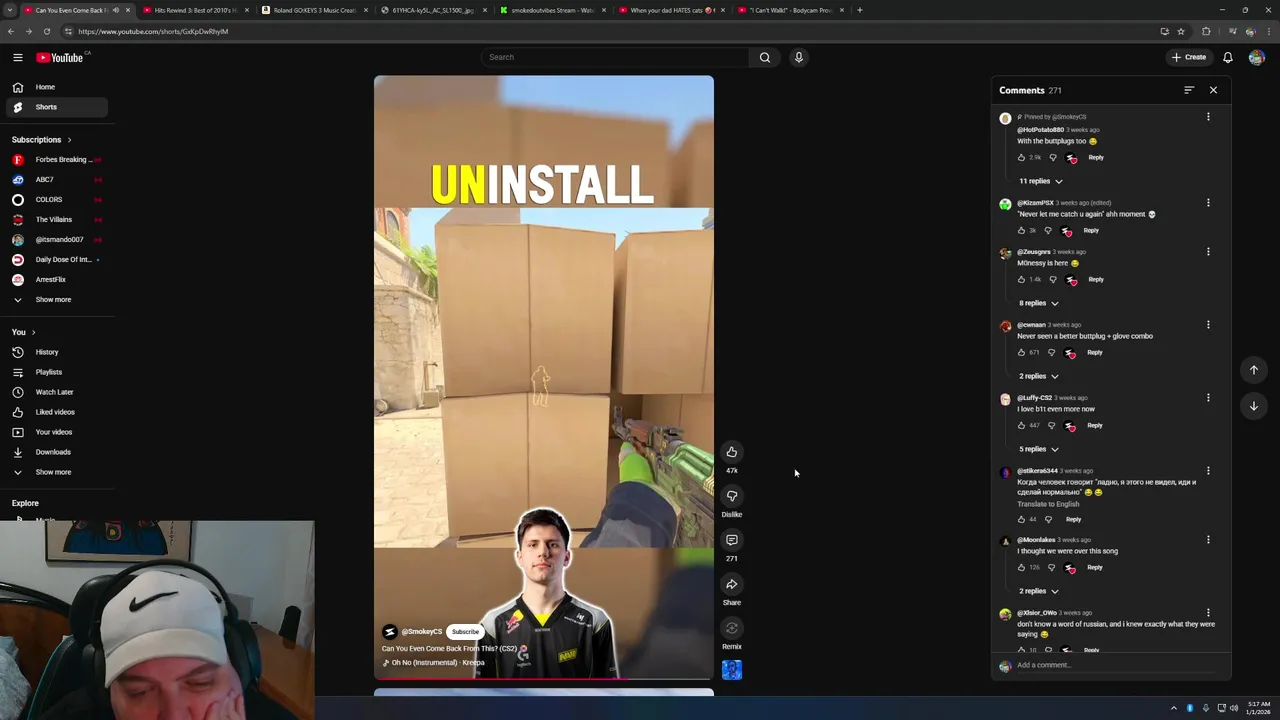Bookmark this page with star icon
This screenshot has width=1280, height=720.
[1181, 31]
